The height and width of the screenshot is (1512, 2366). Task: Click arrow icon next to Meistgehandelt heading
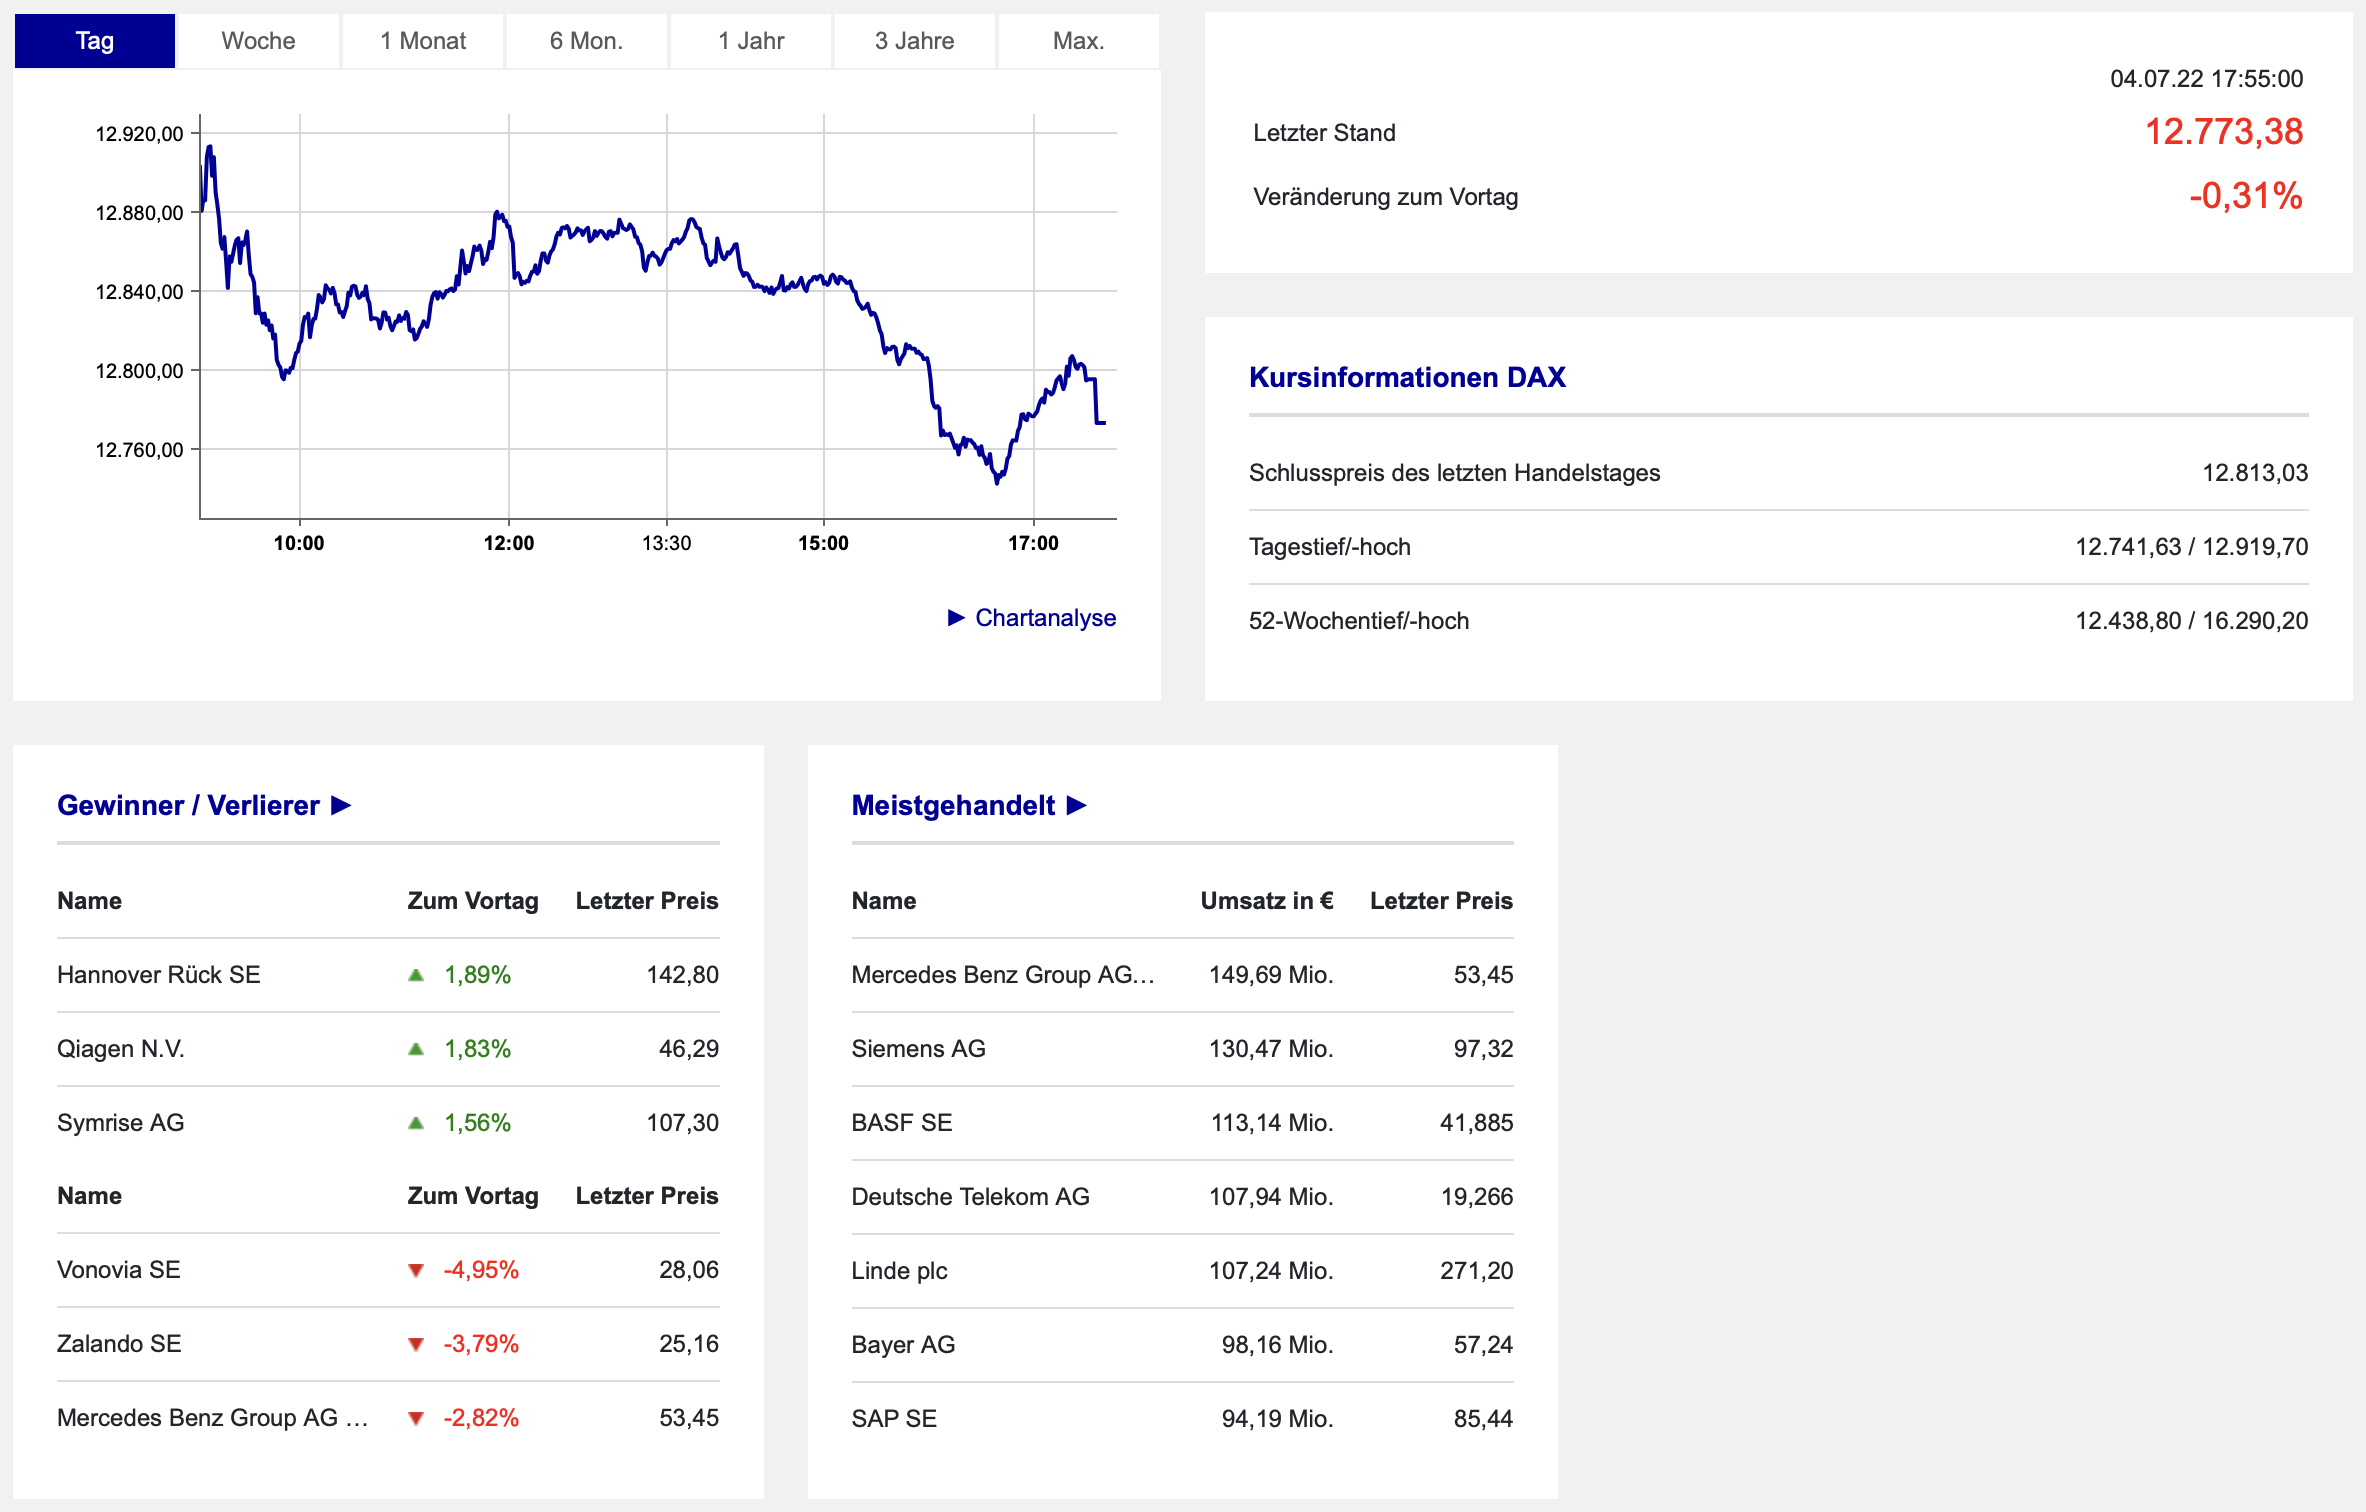pos(1077,805)
